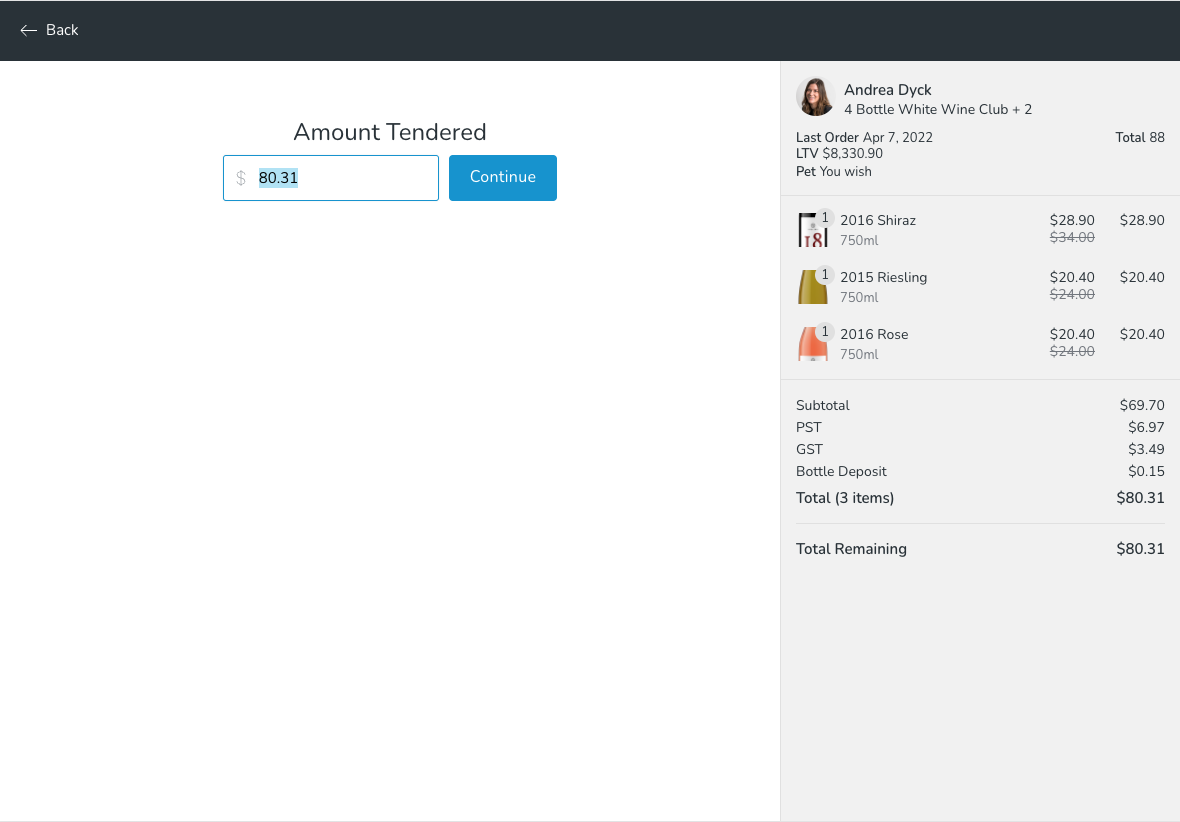Select the customer name Andrea Dyck
The width and height of the screenshot is (1180, 822).
click(887, 90)
